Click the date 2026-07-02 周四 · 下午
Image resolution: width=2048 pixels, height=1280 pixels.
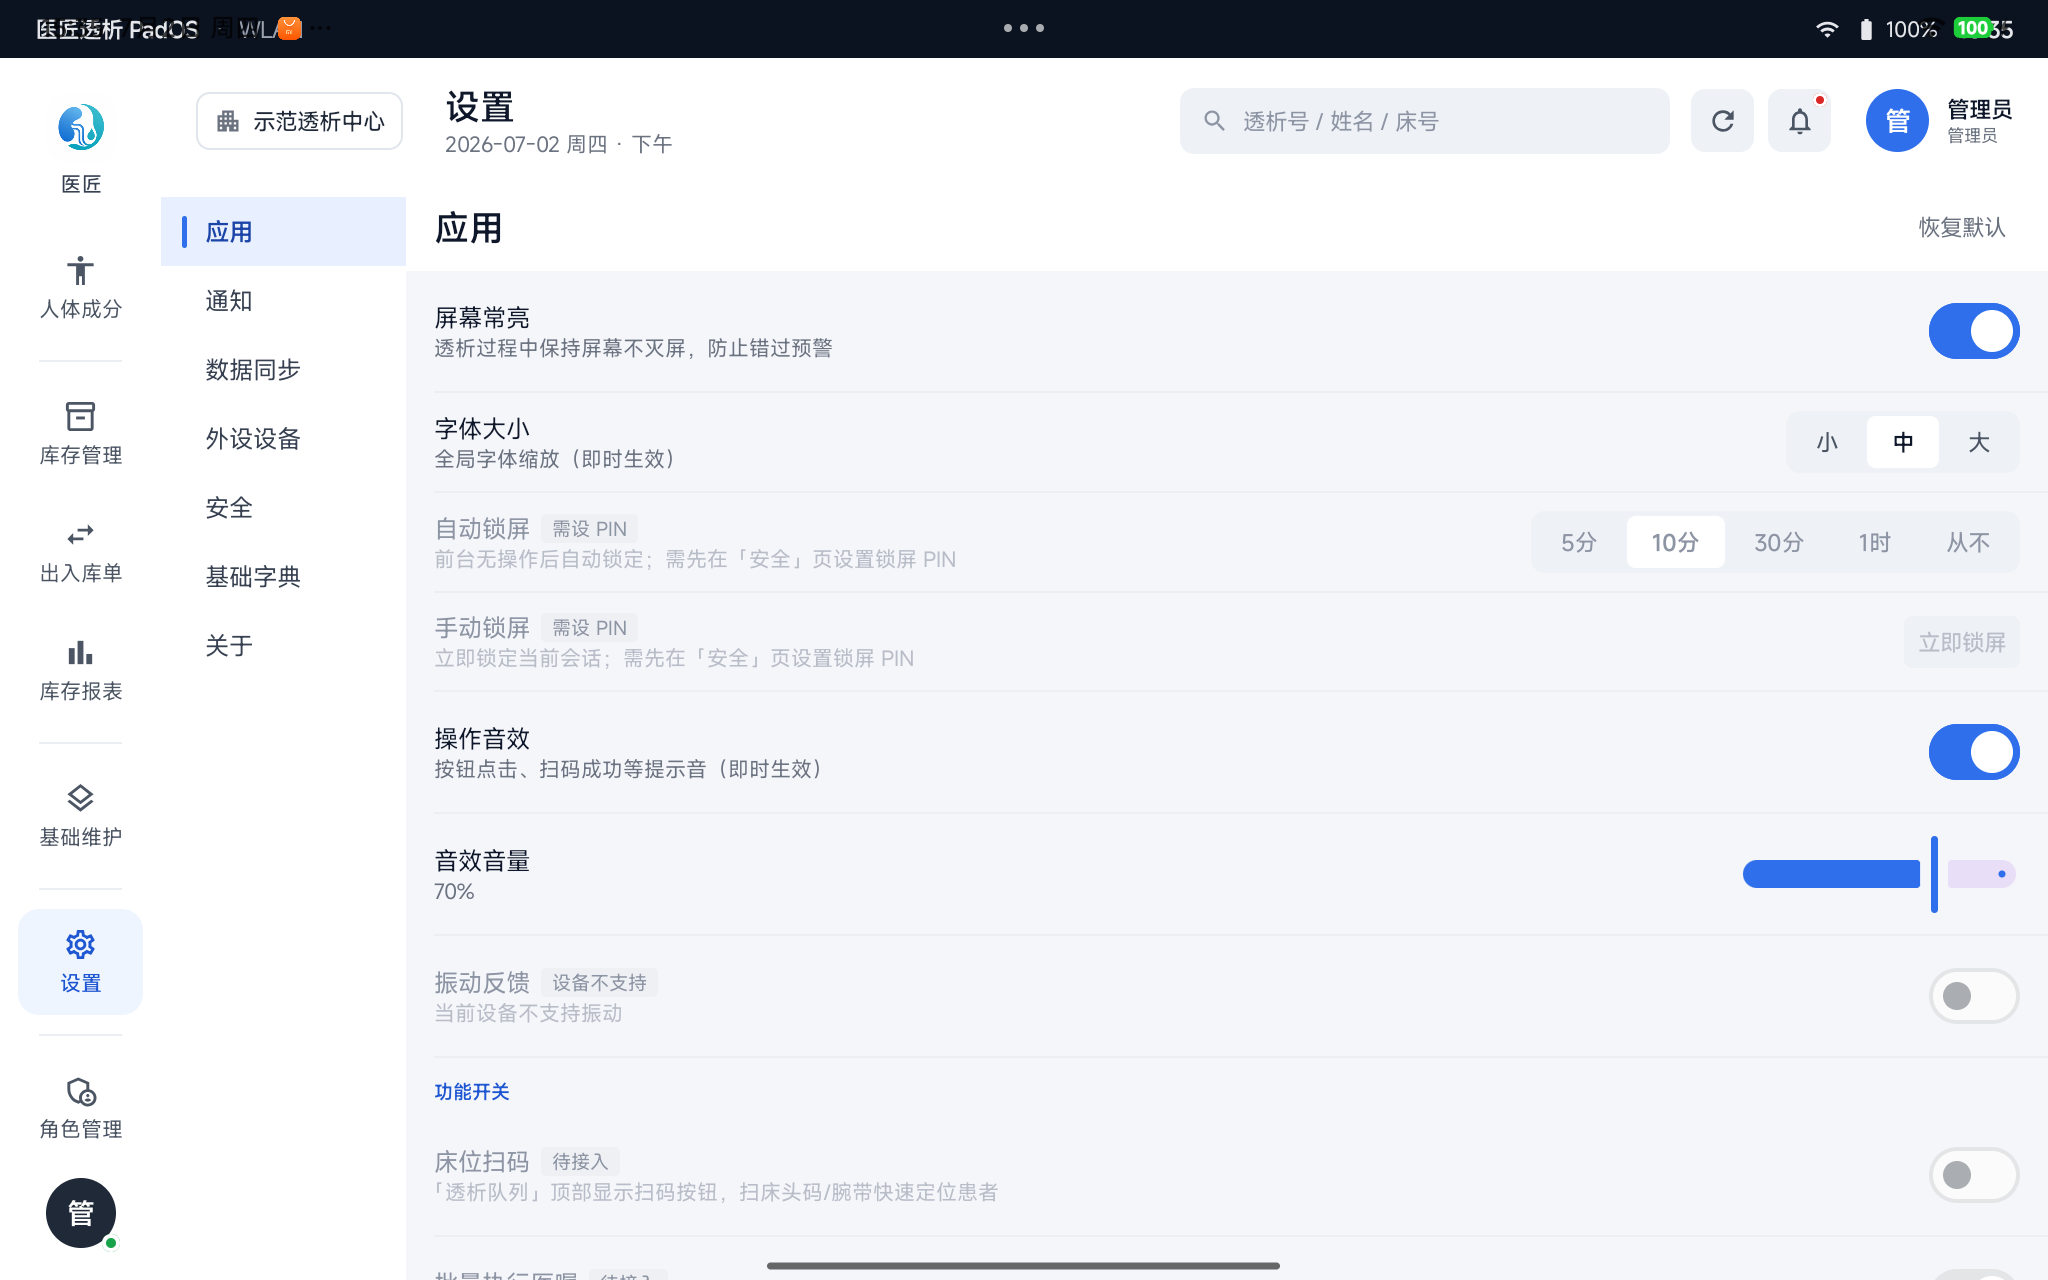[558, 144]
